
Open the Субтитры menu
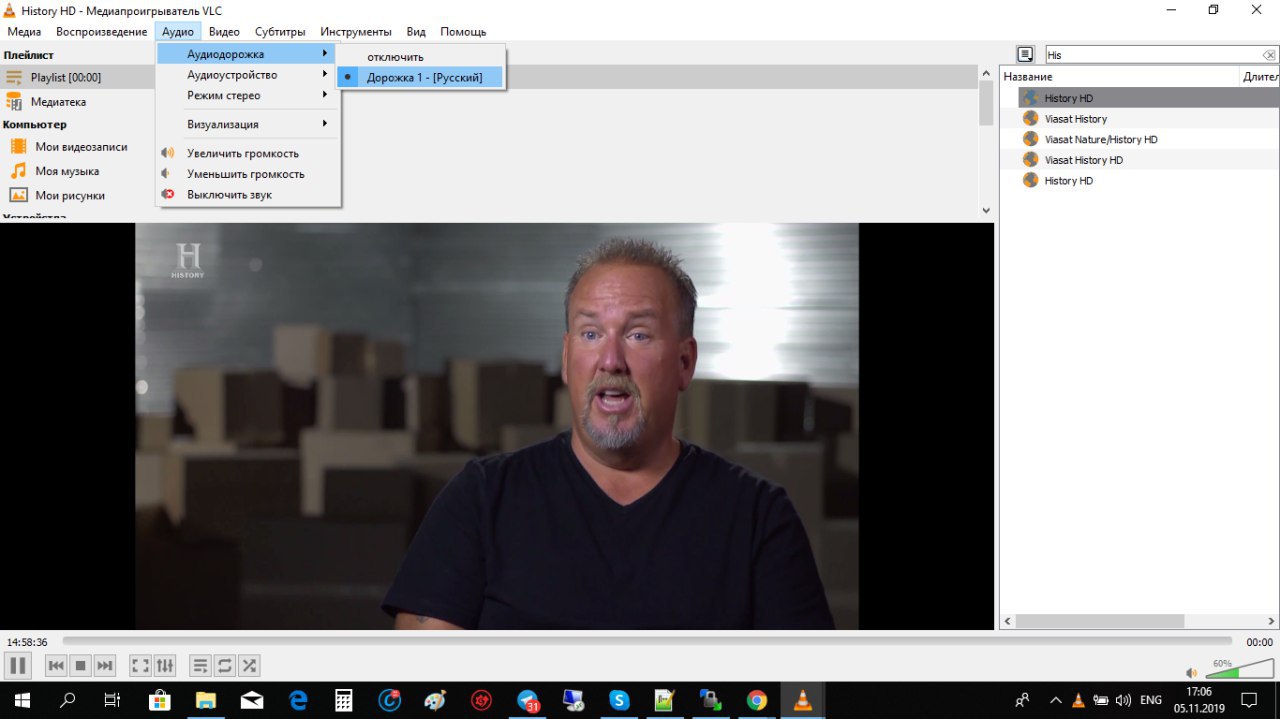[280, 32]
